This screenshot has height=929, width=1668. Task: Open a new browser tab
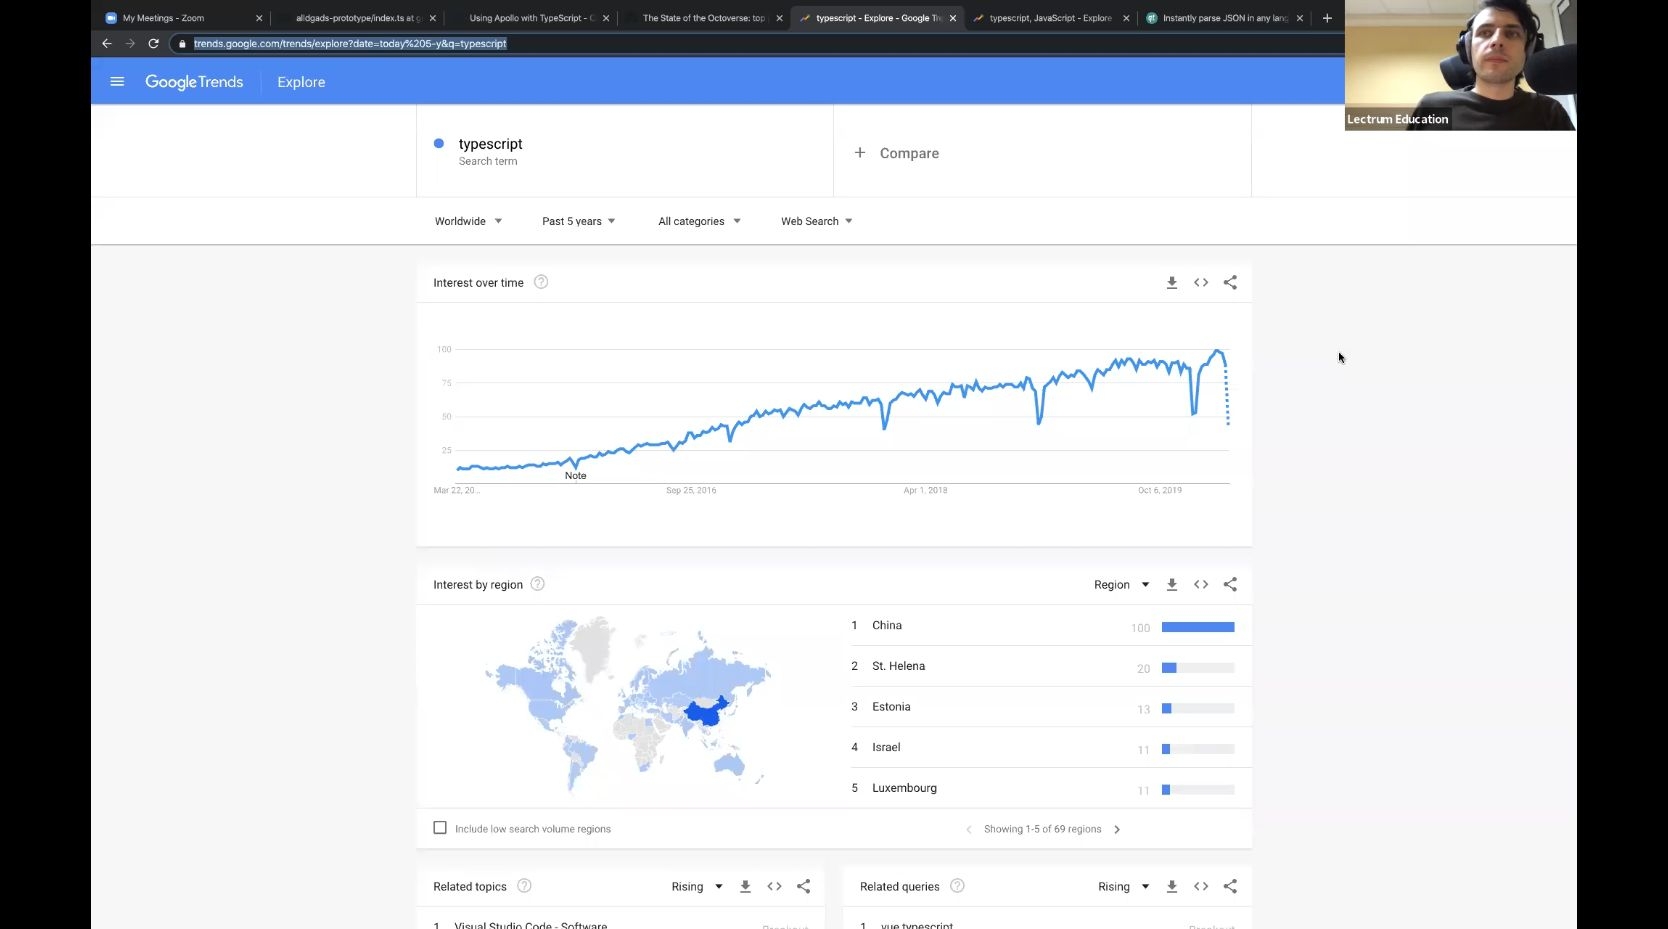(x=1327, y=18)
